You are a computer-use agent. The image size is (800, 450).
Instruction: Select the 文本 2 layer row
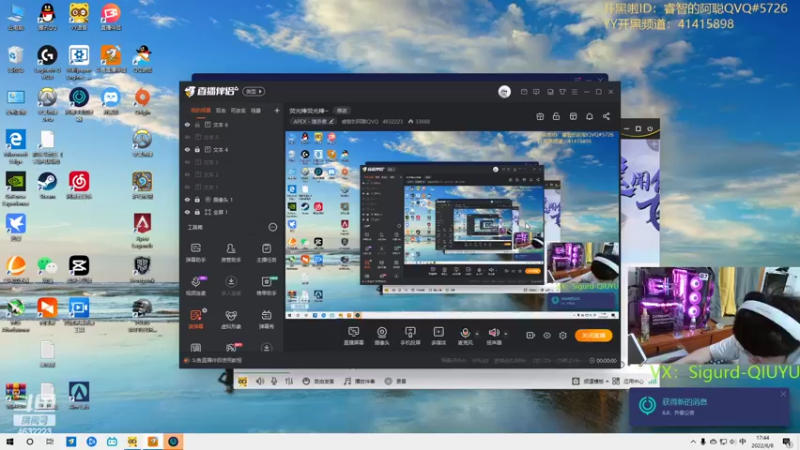(232, 174)
